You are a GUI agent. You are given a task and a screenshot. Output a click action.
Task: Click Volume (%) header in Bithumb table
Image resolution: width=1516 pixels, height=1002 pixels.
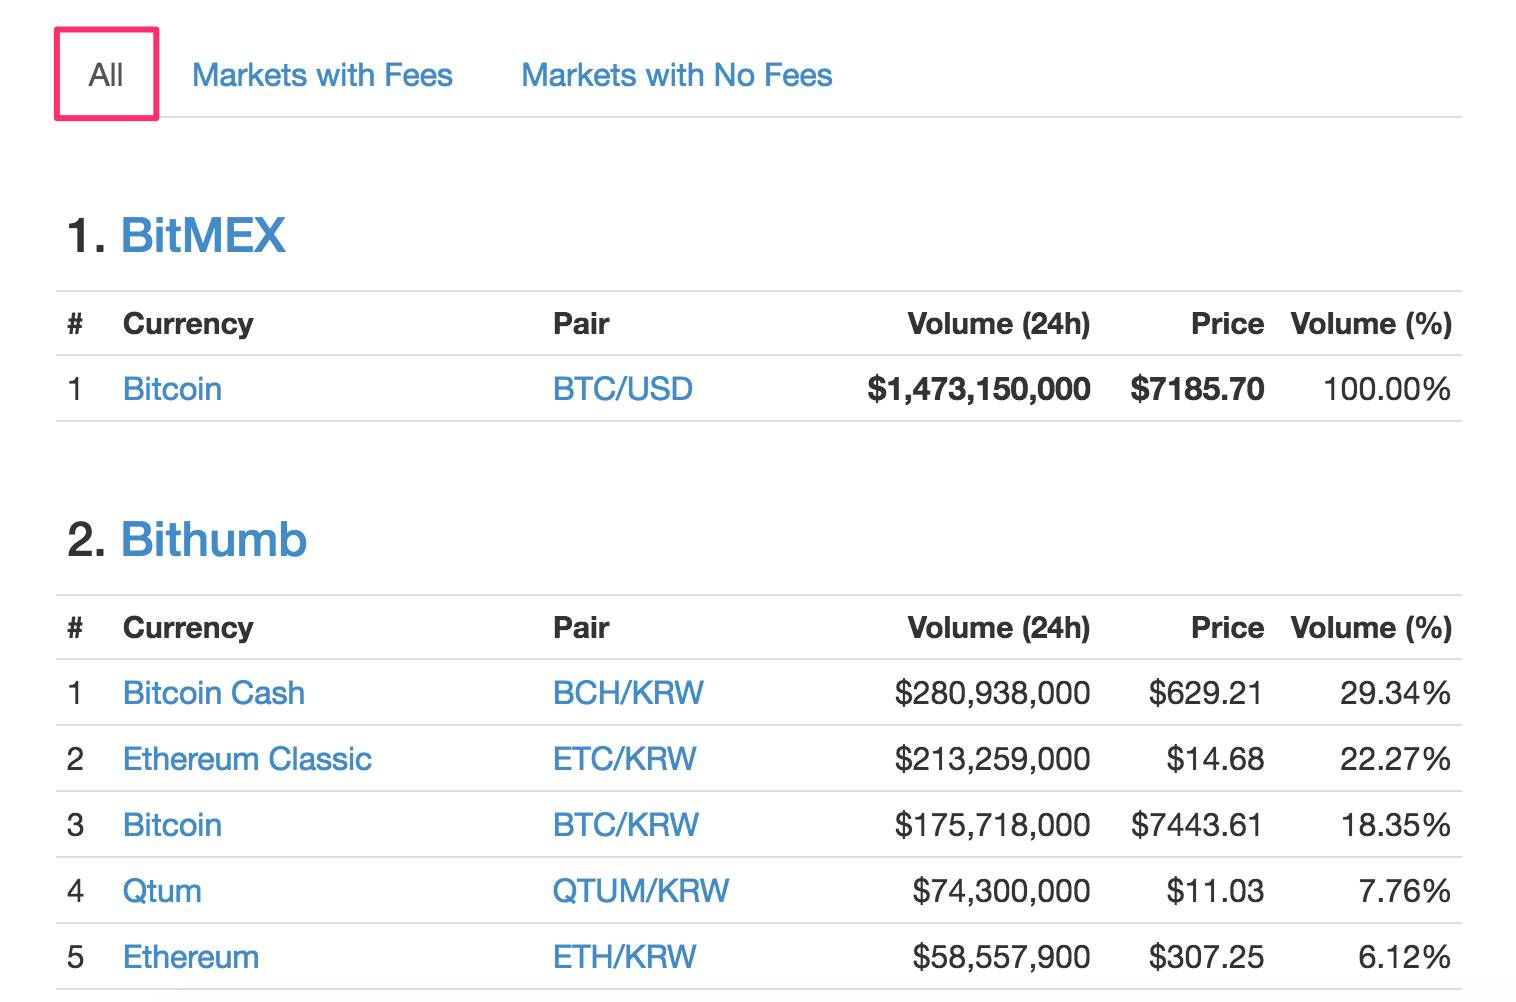(x=1371, y=628)
